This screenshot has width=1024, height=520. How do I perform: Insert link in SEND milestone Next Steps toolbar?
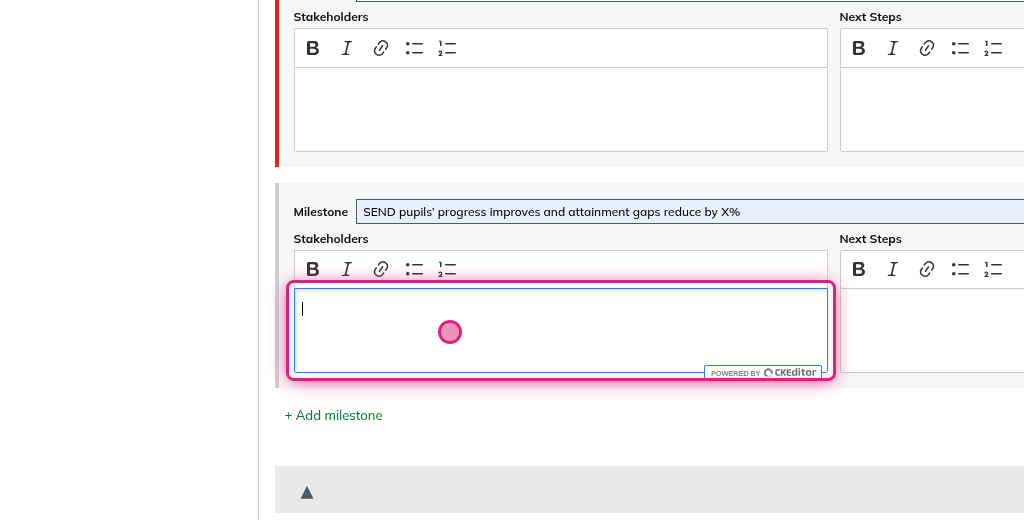pos(927,269)
